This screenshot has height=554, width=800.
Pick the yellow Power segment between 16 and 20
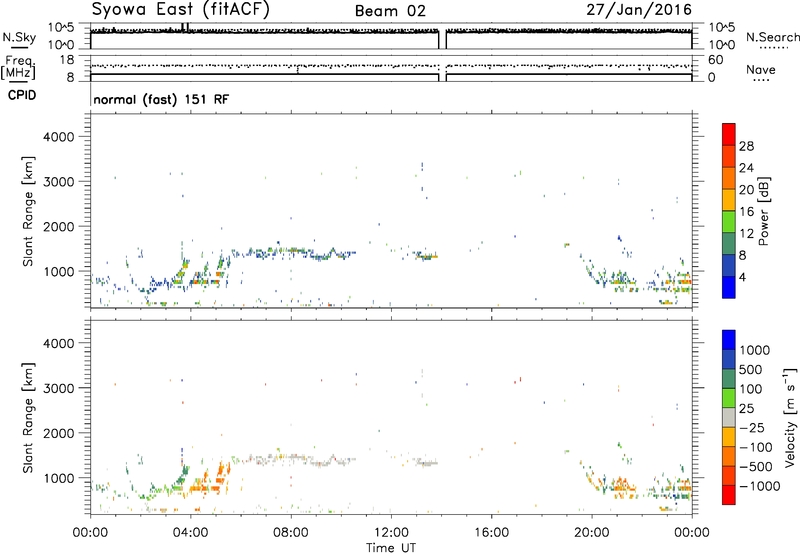click(729, 200)
